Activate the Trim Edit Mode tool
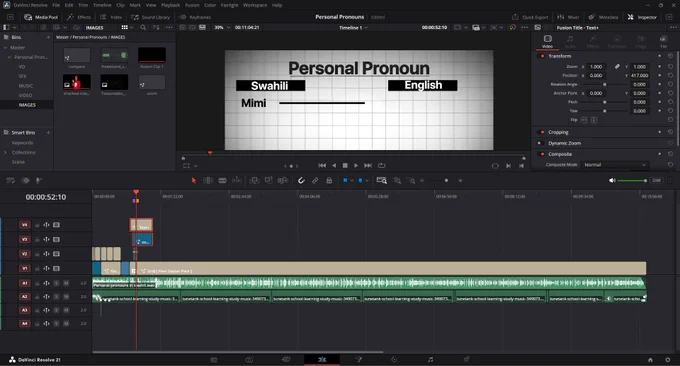Screen dimensions: 680x366 pyautogui.click(x=208, y=180)
